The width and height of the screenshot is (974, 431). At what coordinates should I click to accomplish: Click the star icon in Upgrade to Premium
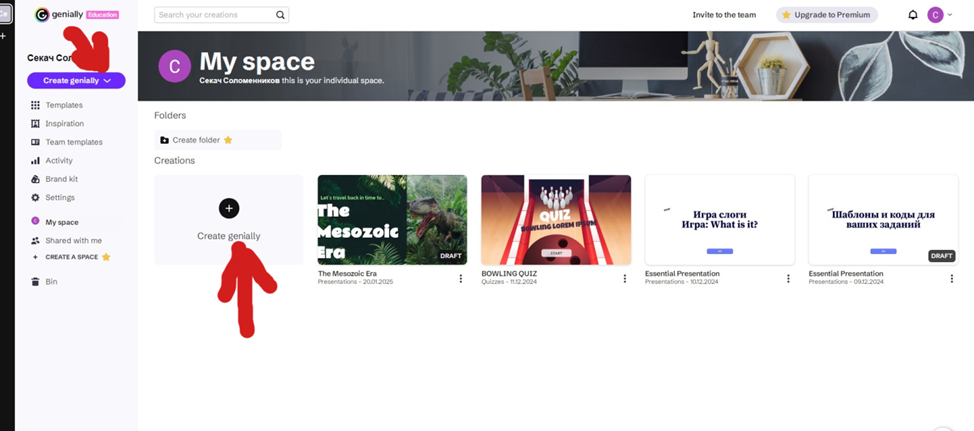click(786, 15)
